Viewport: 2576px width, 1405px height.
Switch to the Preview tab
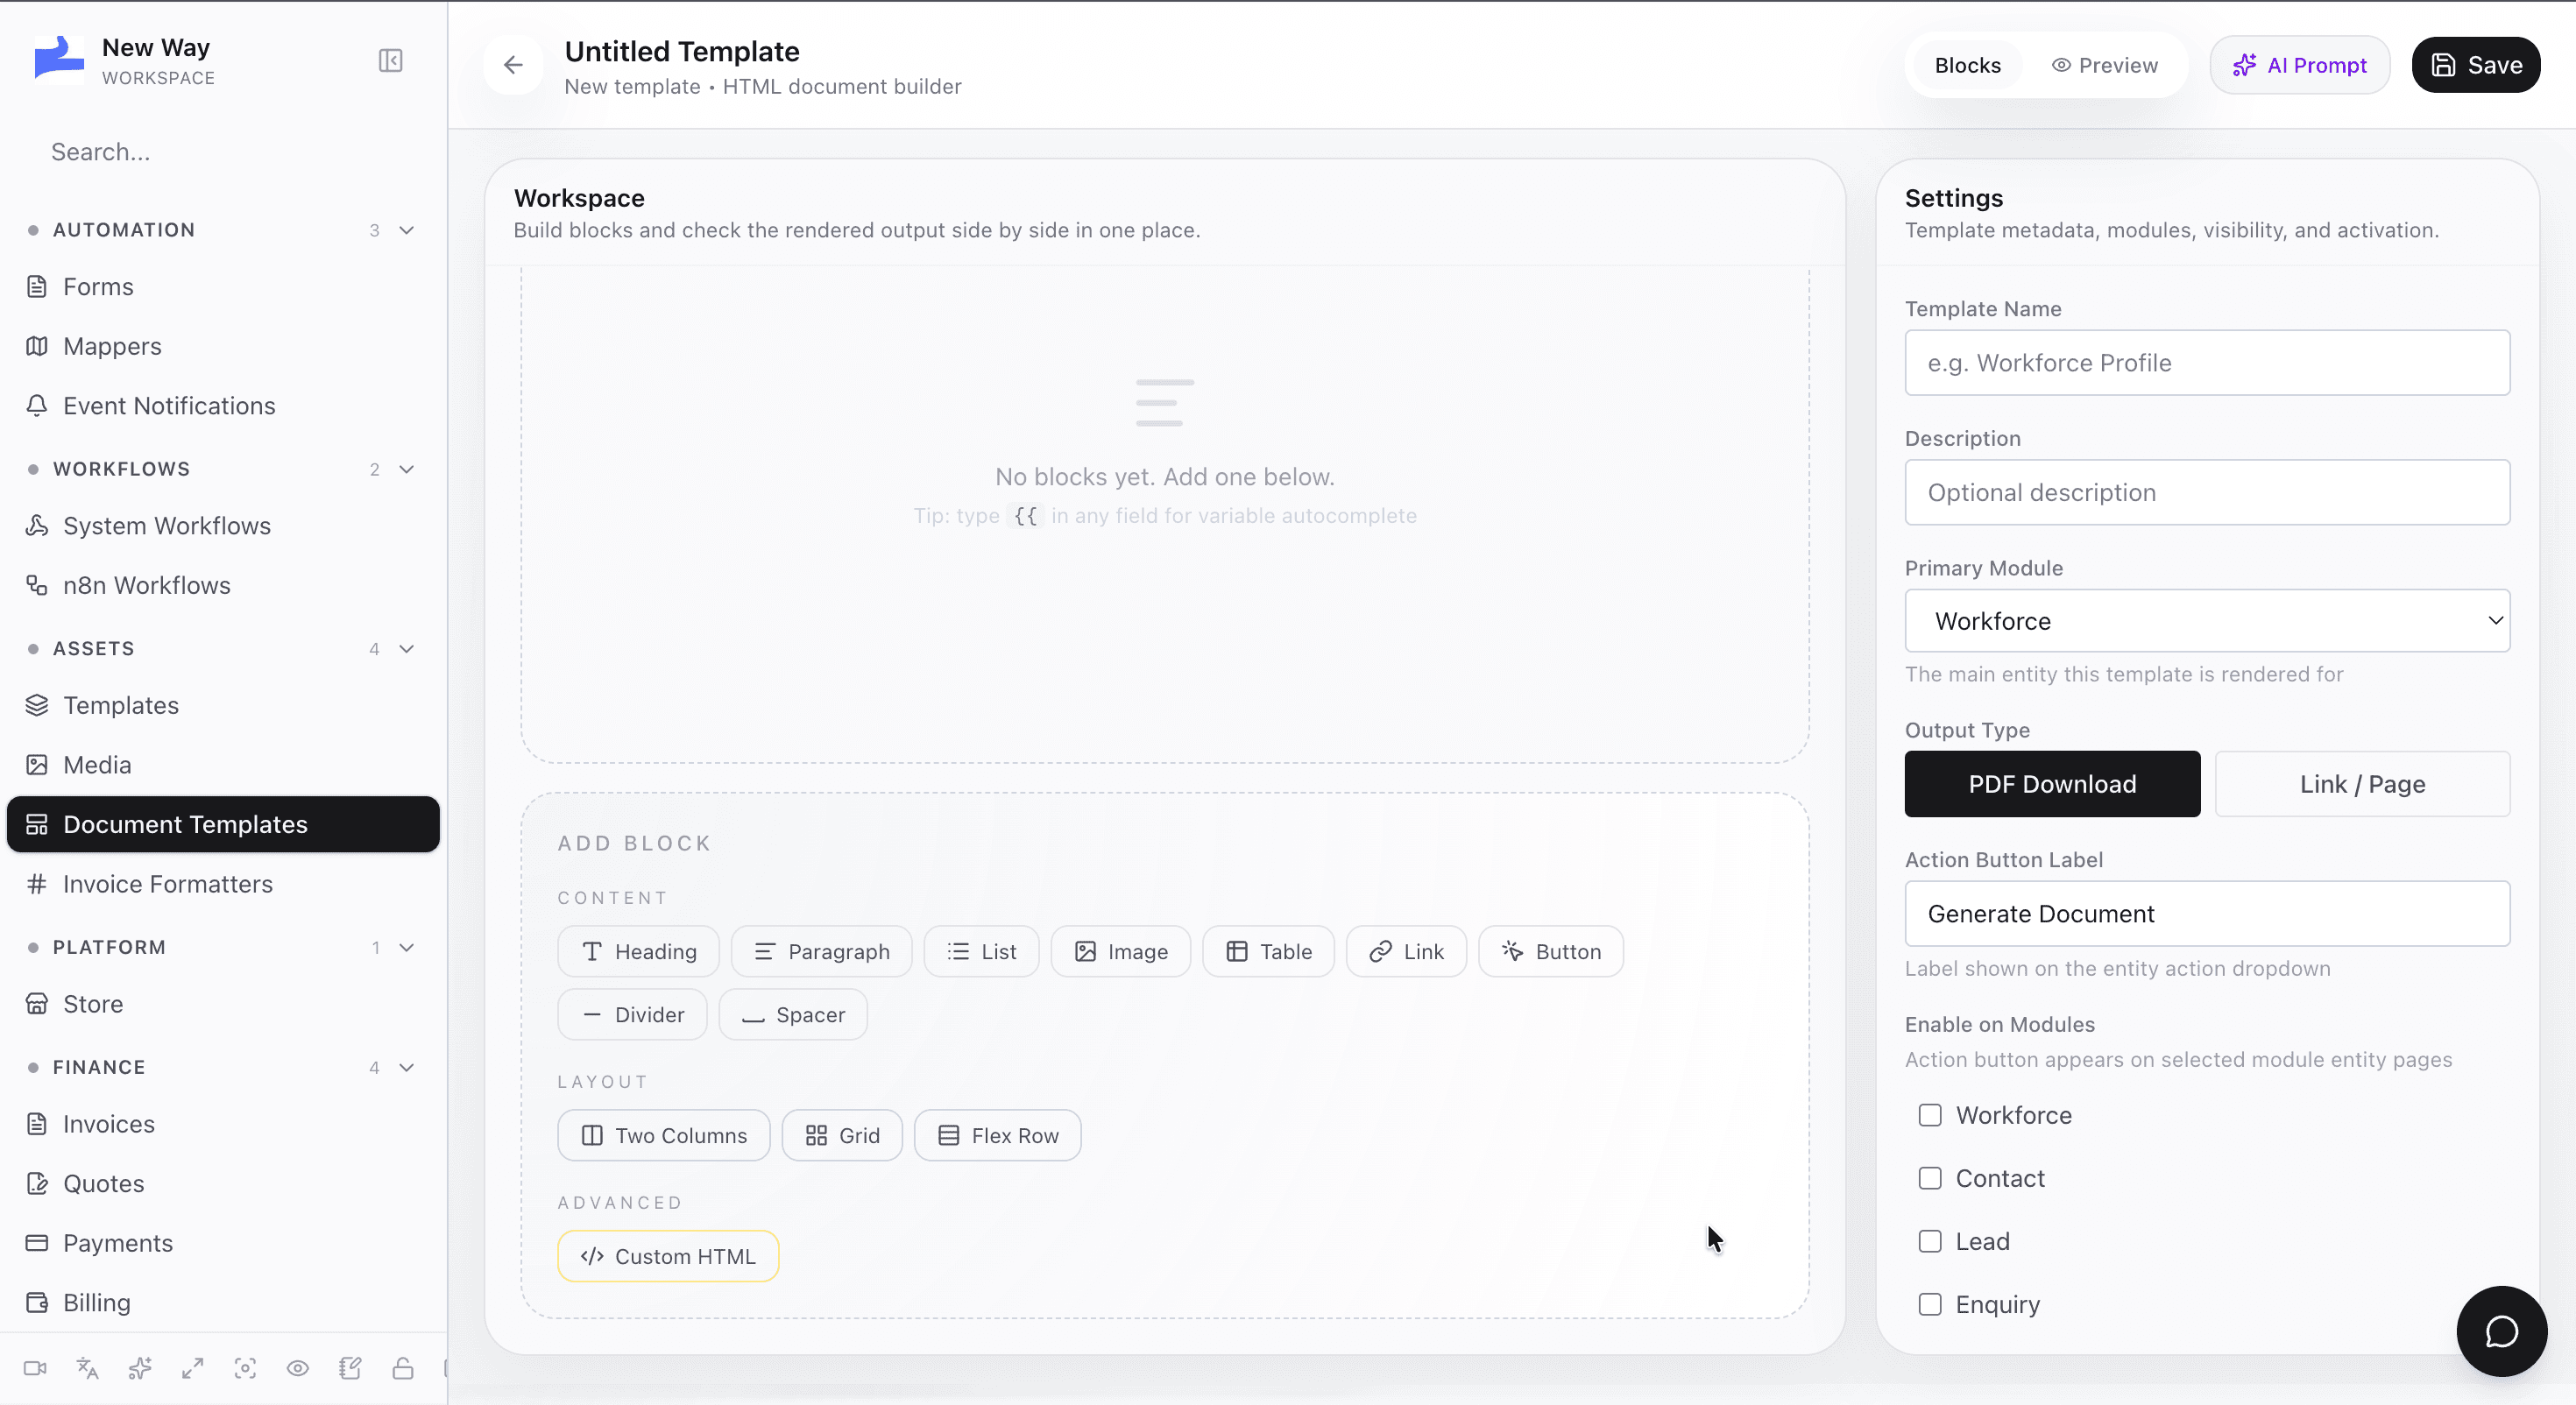(2105, 65)
